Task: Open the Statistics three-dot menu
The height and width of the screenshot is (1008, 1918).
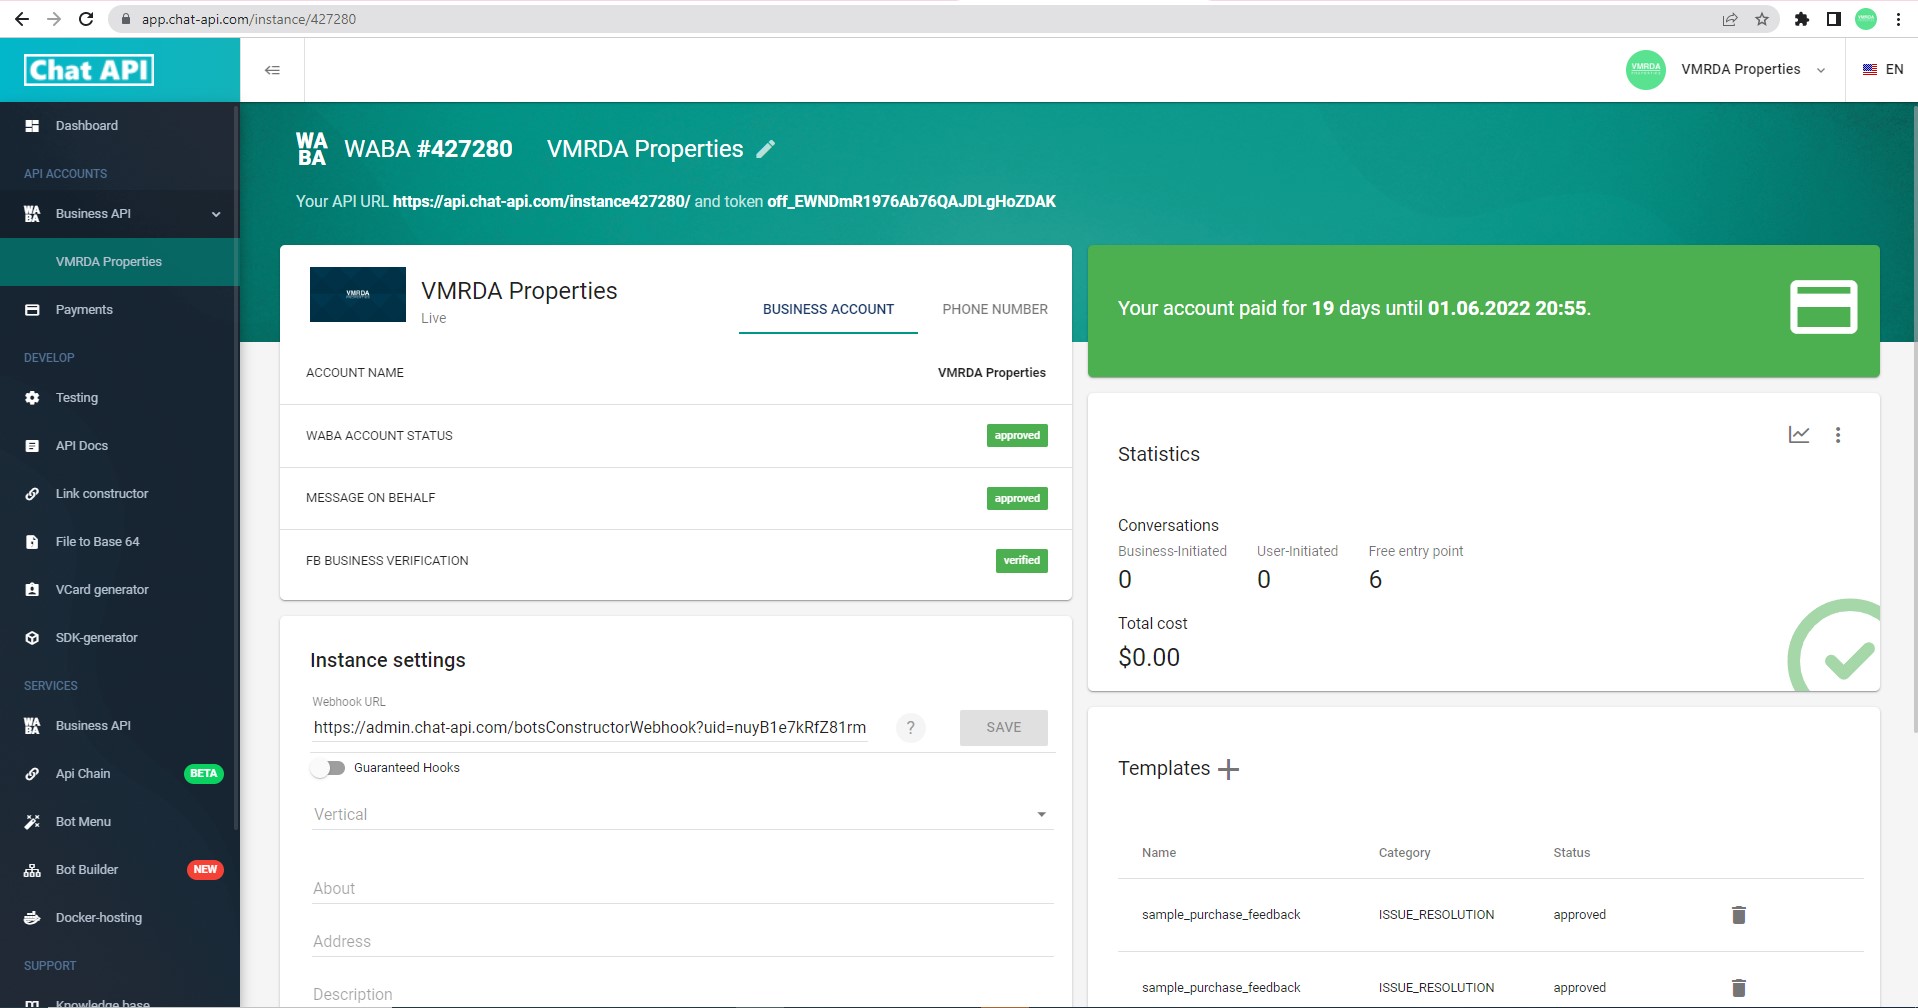Action: pyautogui.click(x=1838, y=435)
